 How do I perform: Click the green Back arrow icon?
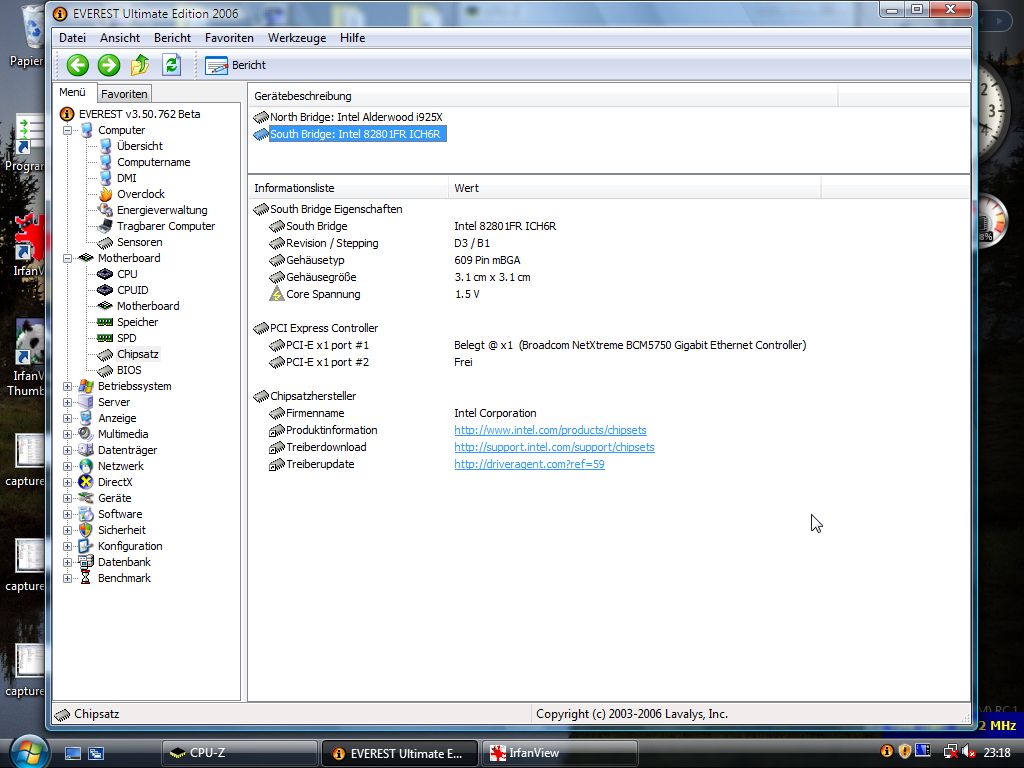coord(78,65)
